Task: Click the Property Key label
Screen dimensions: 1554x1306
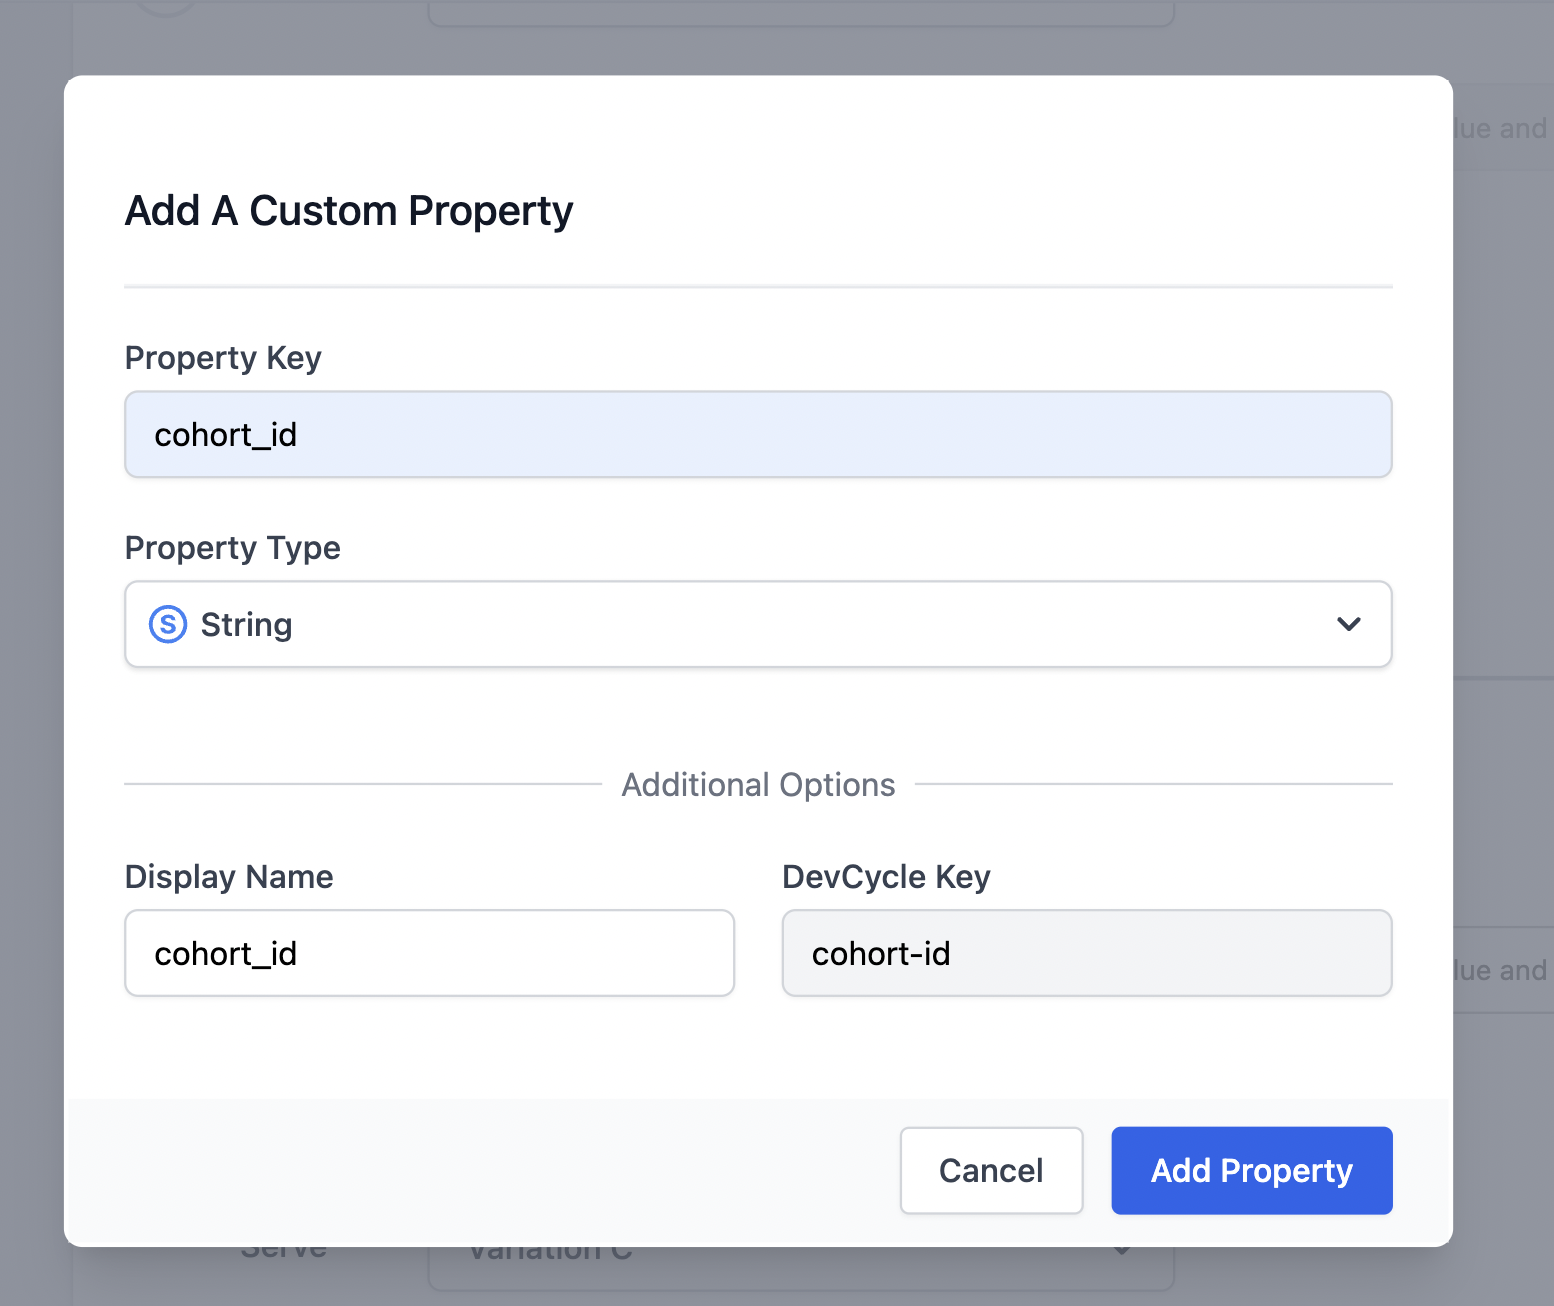Action: pos(222,357)
